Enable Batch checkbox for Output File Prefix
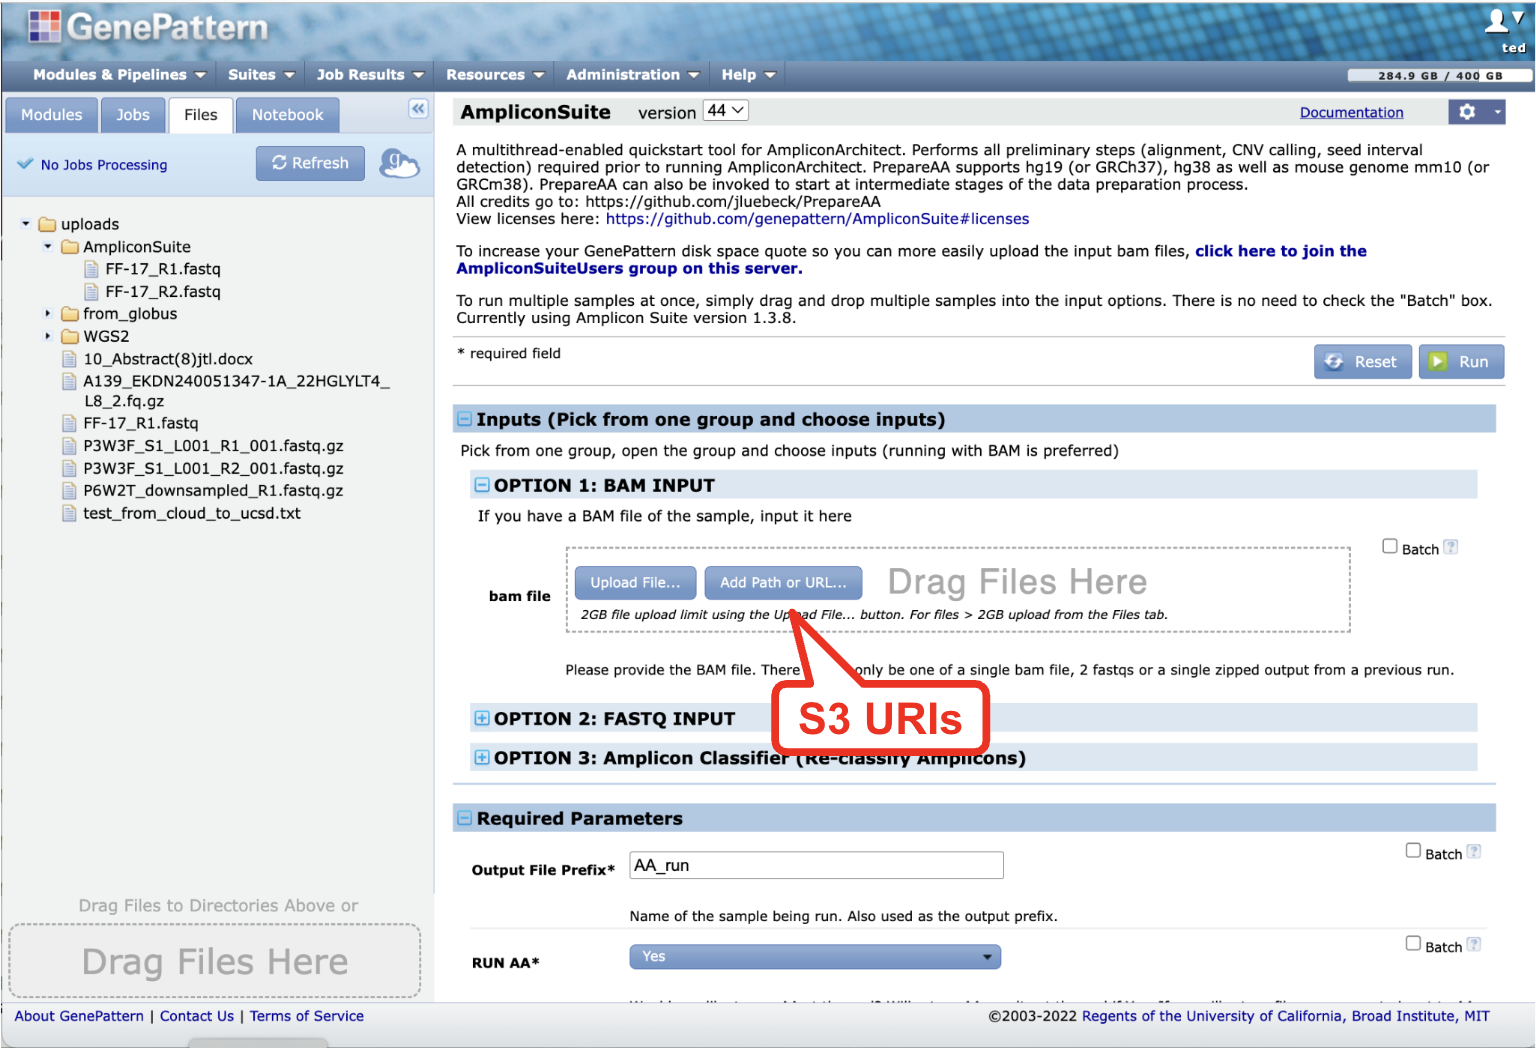 click(1413, 850)
